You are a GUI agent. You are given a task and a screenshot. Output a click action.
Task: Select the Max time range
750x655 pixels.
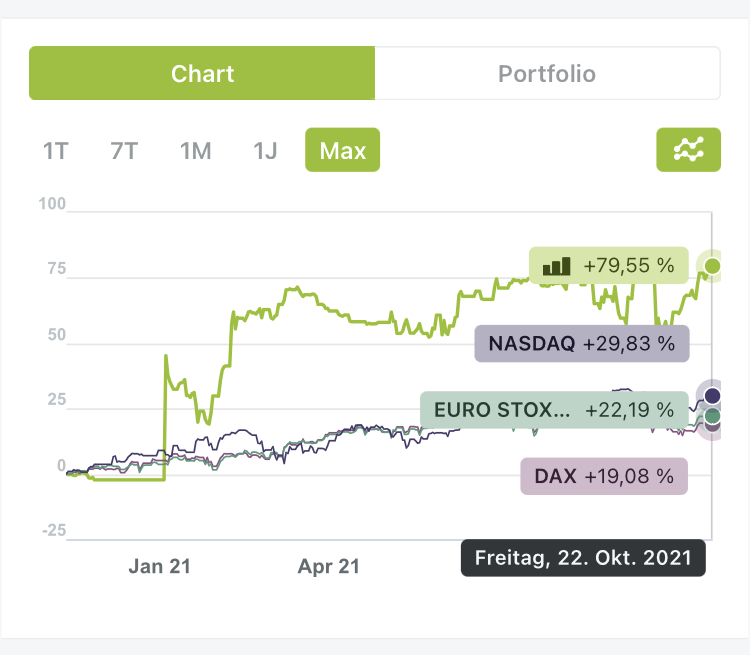point(342,151)
